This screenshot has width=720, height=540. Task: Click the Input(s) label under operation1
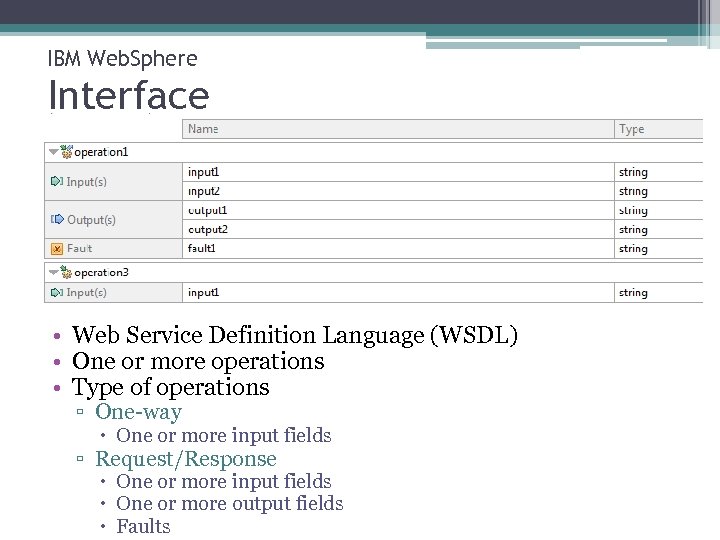click(86, 182)
